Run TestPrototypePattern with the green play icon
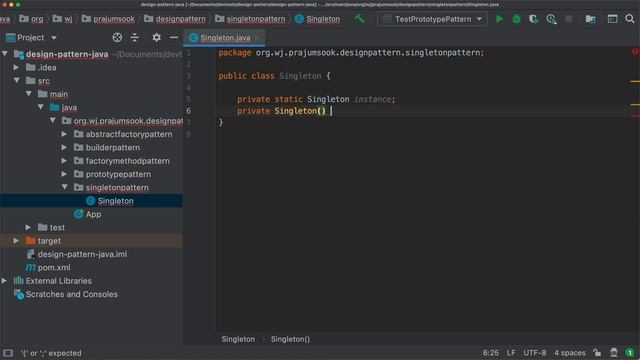This screenshot has width=640, height=360. pyautogui.click(x=499, y=19)
